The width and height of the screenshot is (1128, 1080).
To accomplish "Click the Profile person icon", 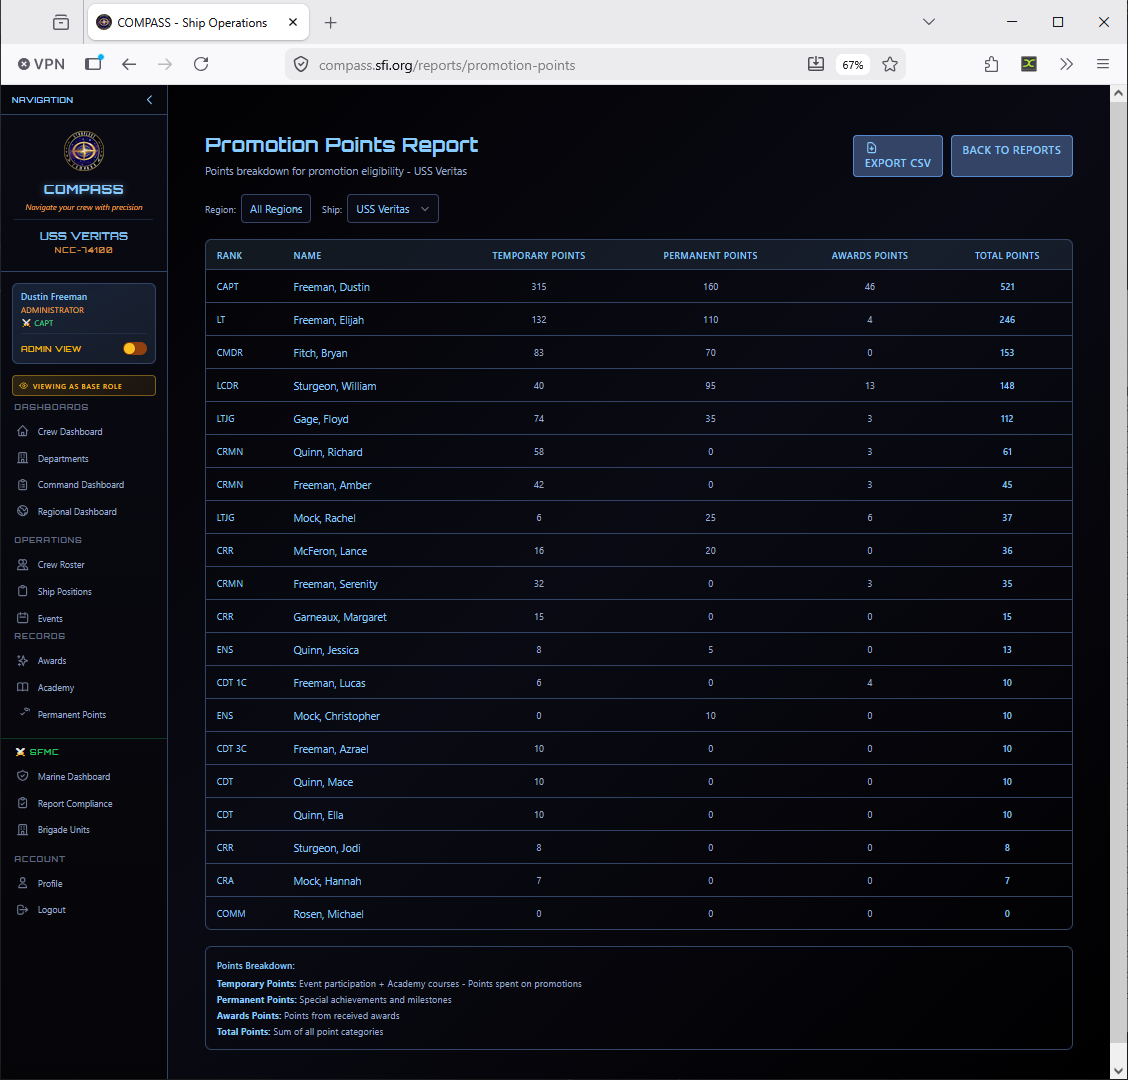I will tap(23, 884).
